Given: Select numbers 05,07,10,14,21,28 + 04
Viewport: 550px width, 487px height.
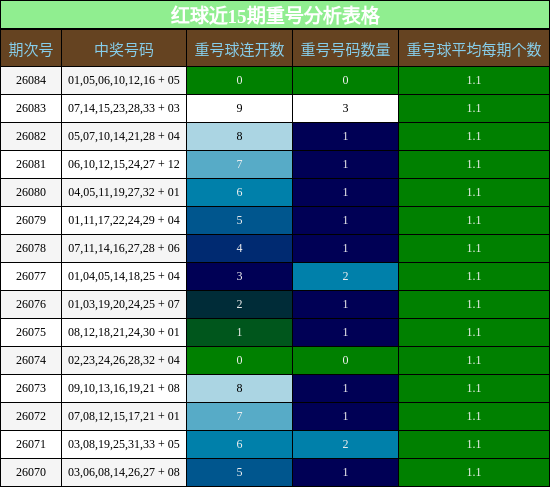Looking at the screenshot, I should 124,136.
